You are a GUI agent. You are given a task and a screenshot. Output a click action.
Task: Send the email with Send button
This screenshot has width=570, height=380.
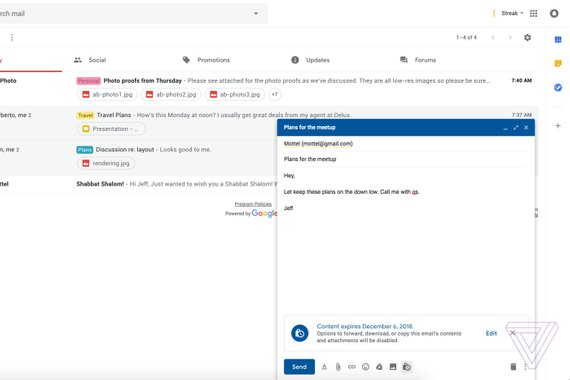pos(299,367)
